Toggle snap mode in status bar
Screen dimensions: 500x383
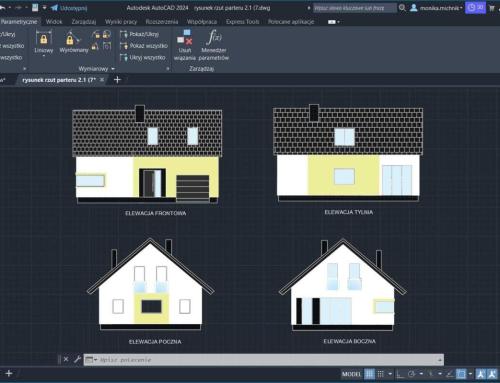pos(381,374)
